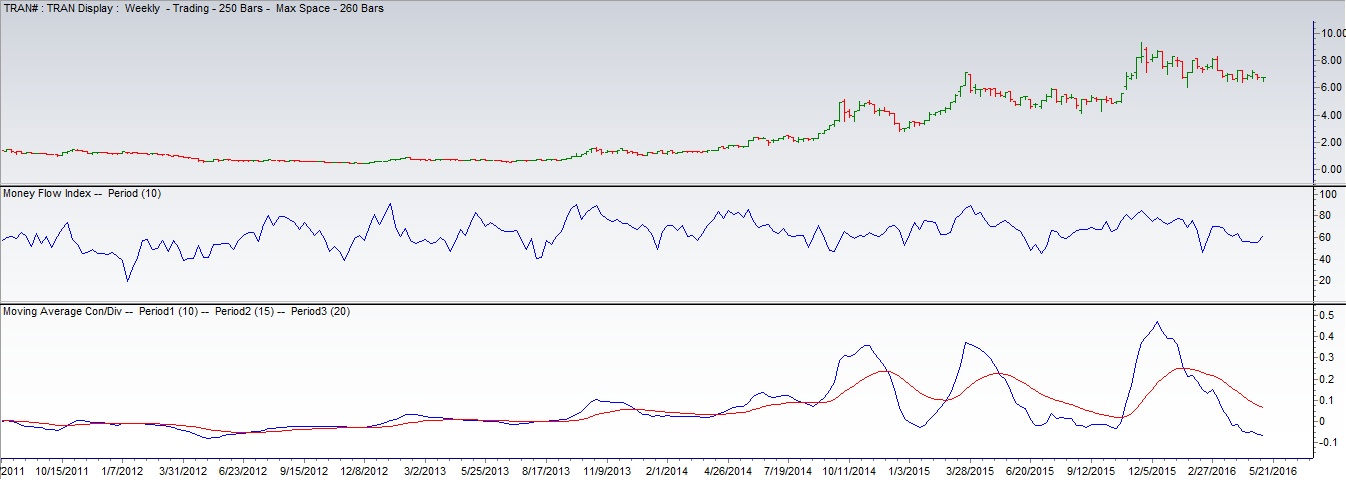
Task: Select the Money Flow Index Period (10) label
Action: click(82, 192)
